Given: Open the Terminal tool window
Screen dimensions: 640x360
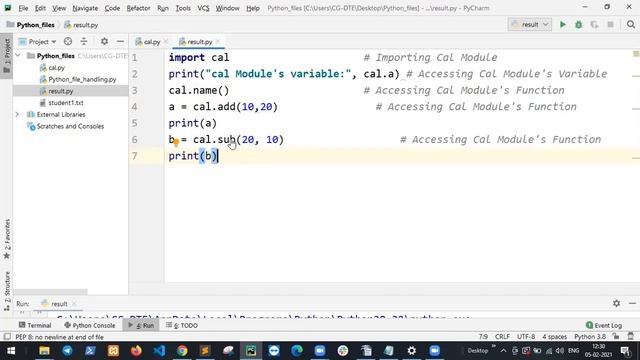Looking at the screenshot, I should point(35,325).
